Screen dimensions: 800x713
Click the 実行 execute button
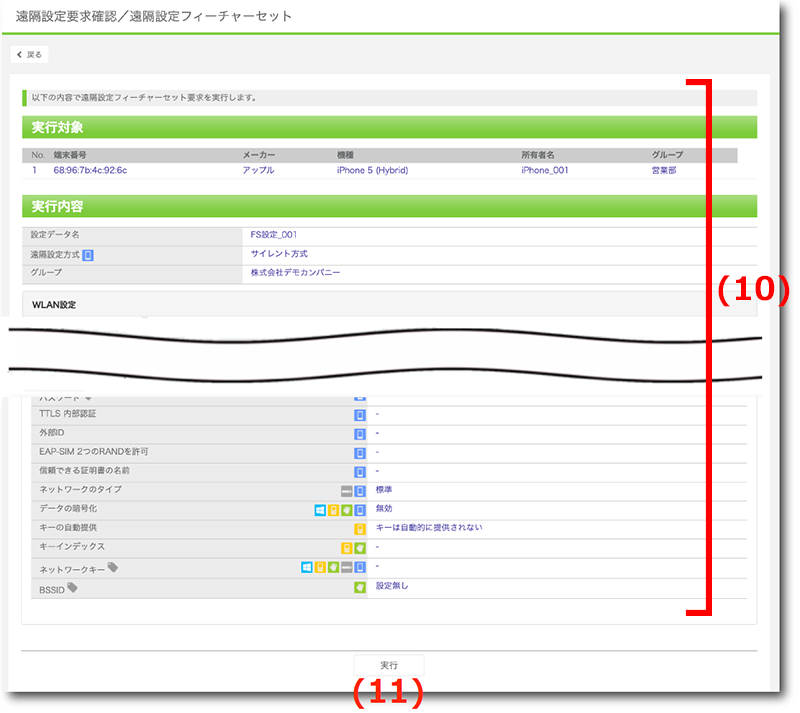click(389, 665)
